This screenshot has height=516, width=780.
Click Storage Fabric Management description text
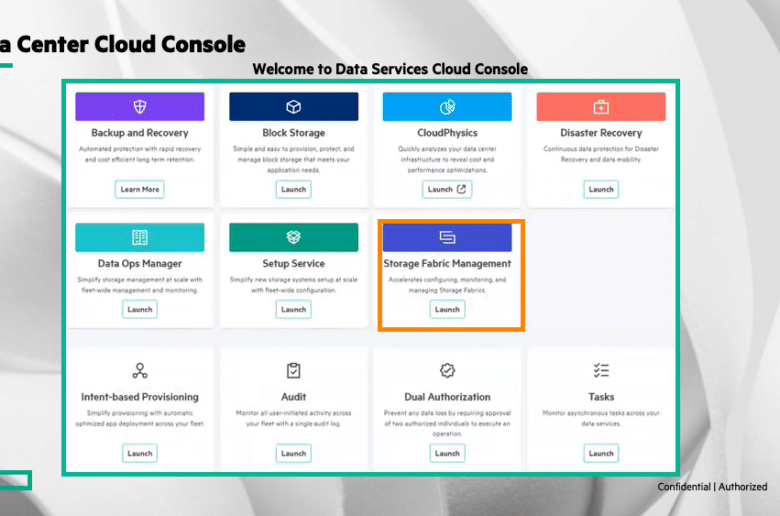tap(447, 285)
